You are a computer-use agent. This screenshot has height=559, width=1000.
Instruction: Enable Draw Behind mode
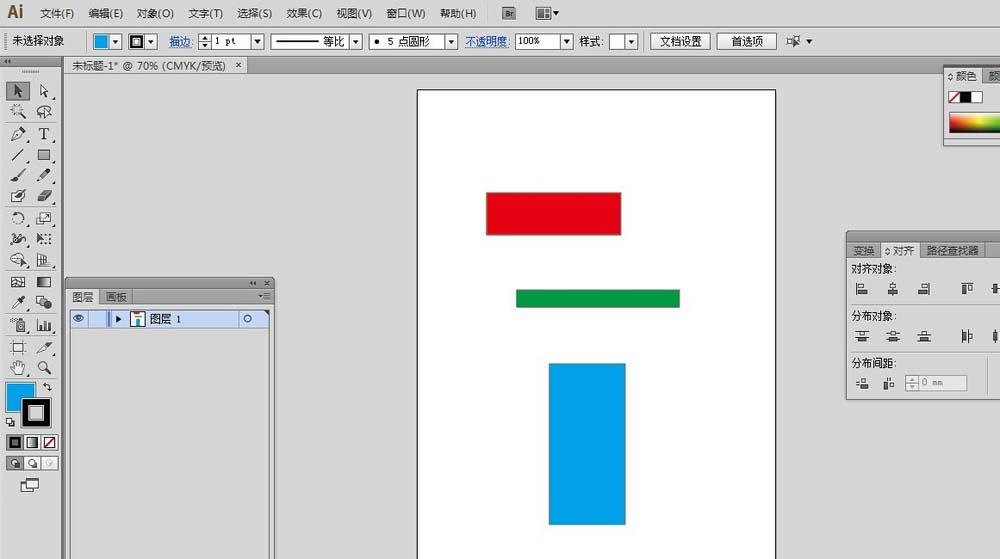coord(32,463)
